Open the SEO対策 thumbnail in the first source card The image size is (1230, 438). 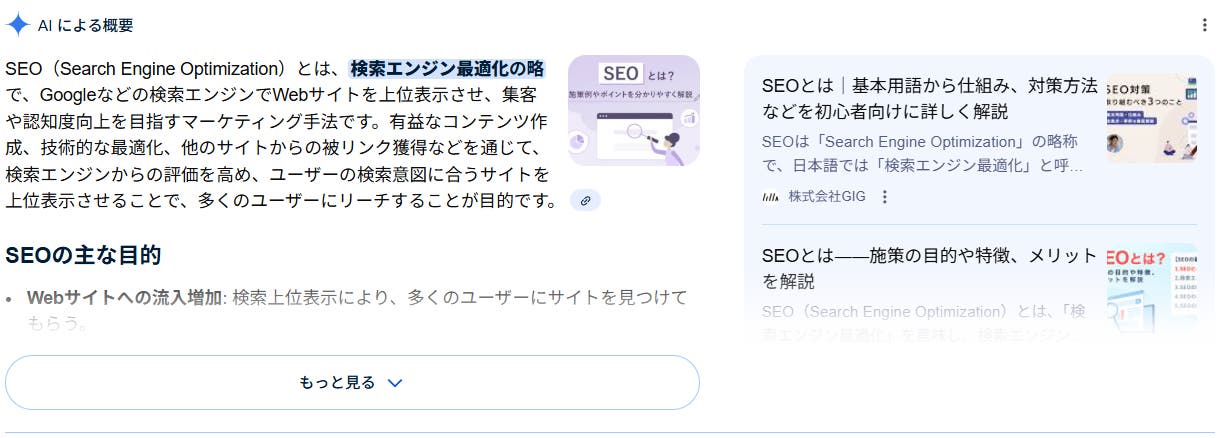(x=1151, y=118)
